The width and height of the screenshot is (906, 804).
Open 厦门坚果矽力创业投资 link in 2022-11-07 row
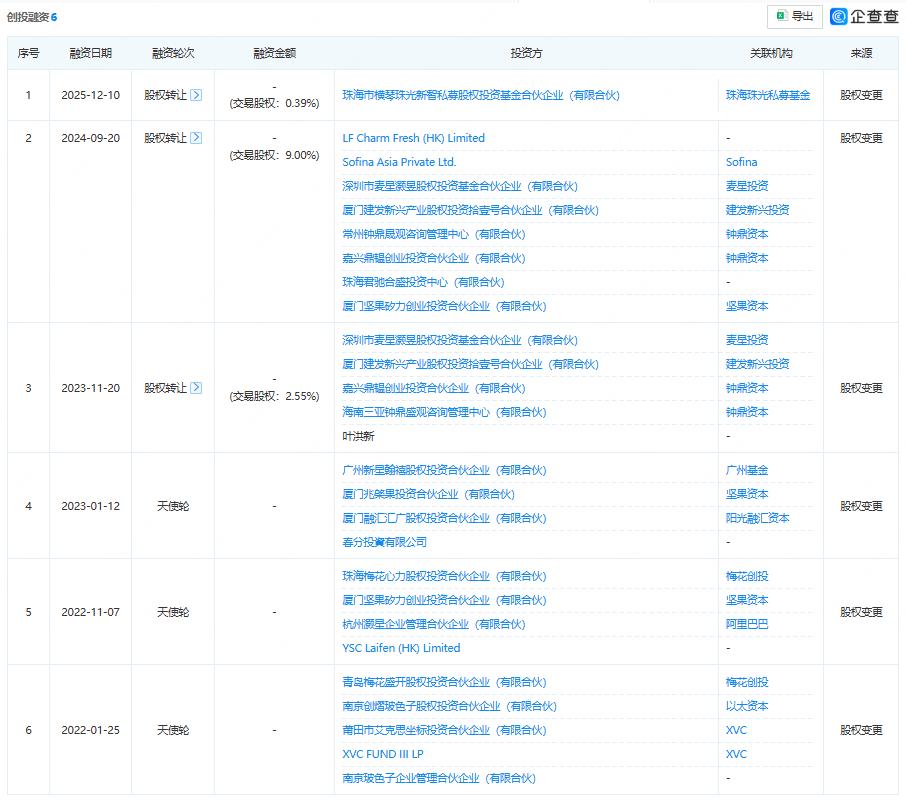click(x=444, y=600)
